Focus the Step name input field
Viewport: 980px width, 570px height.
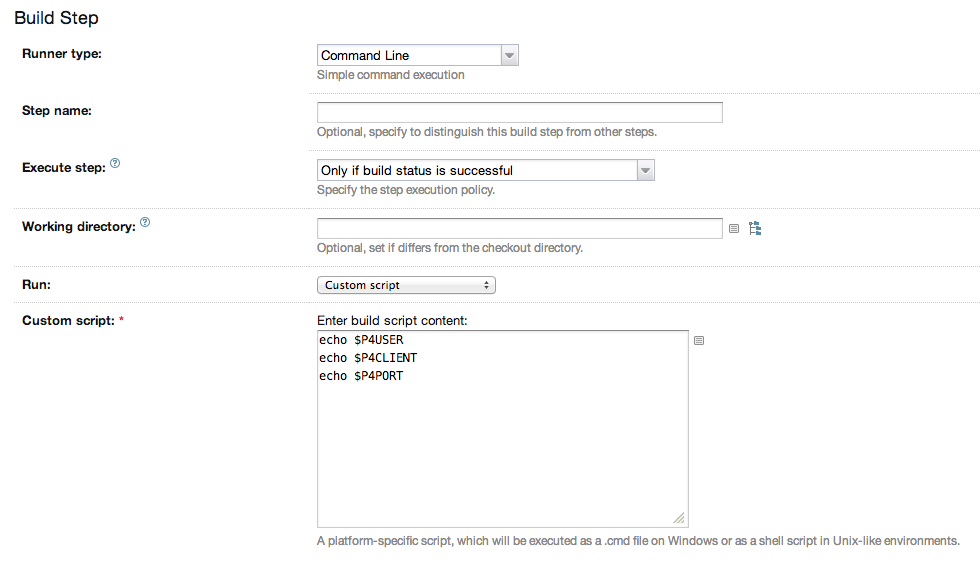(x=519, y=112)
